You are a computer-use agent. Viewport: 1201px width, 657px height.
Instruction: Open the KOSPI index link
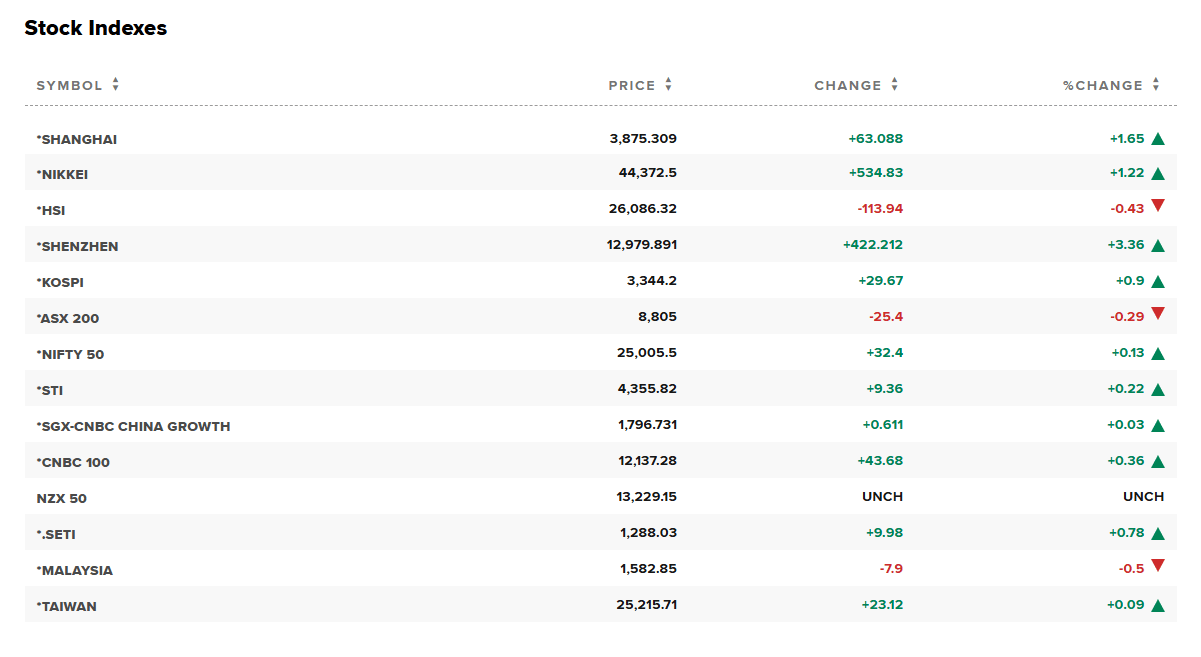pyautogui.click(x=62, y=282)
